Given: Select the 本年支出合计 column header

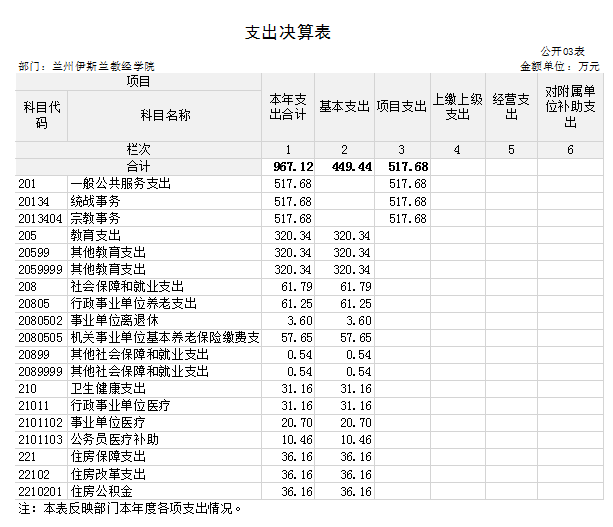Looking at the screenshot, I should (288, 107).
